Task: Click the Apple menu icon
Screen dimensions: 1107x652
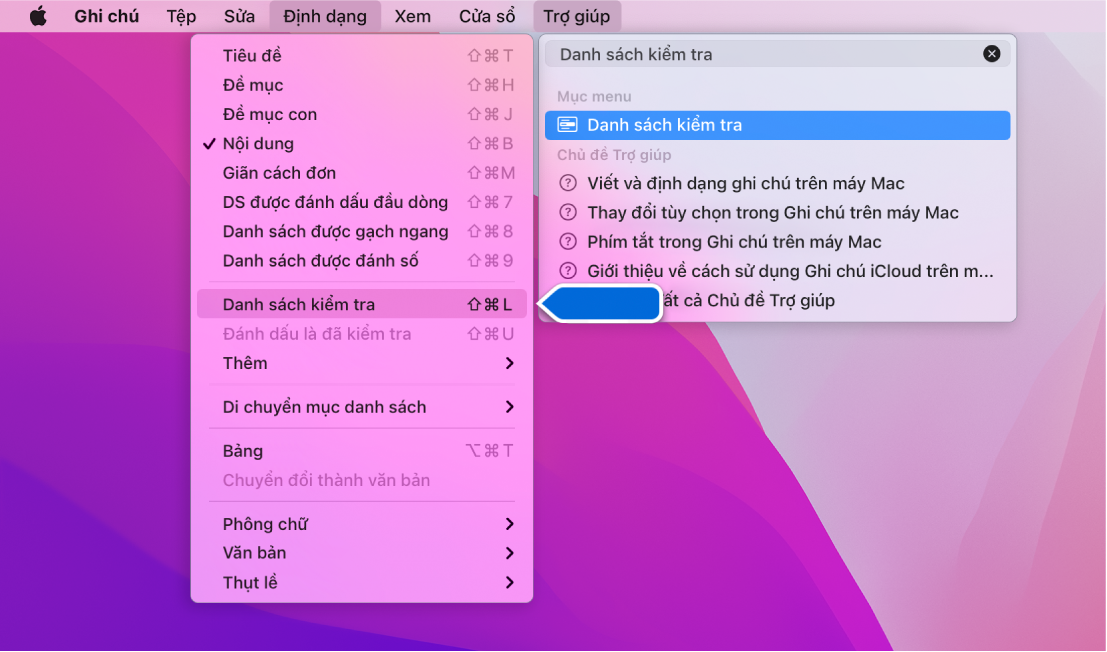Action: tap(38, 15)
